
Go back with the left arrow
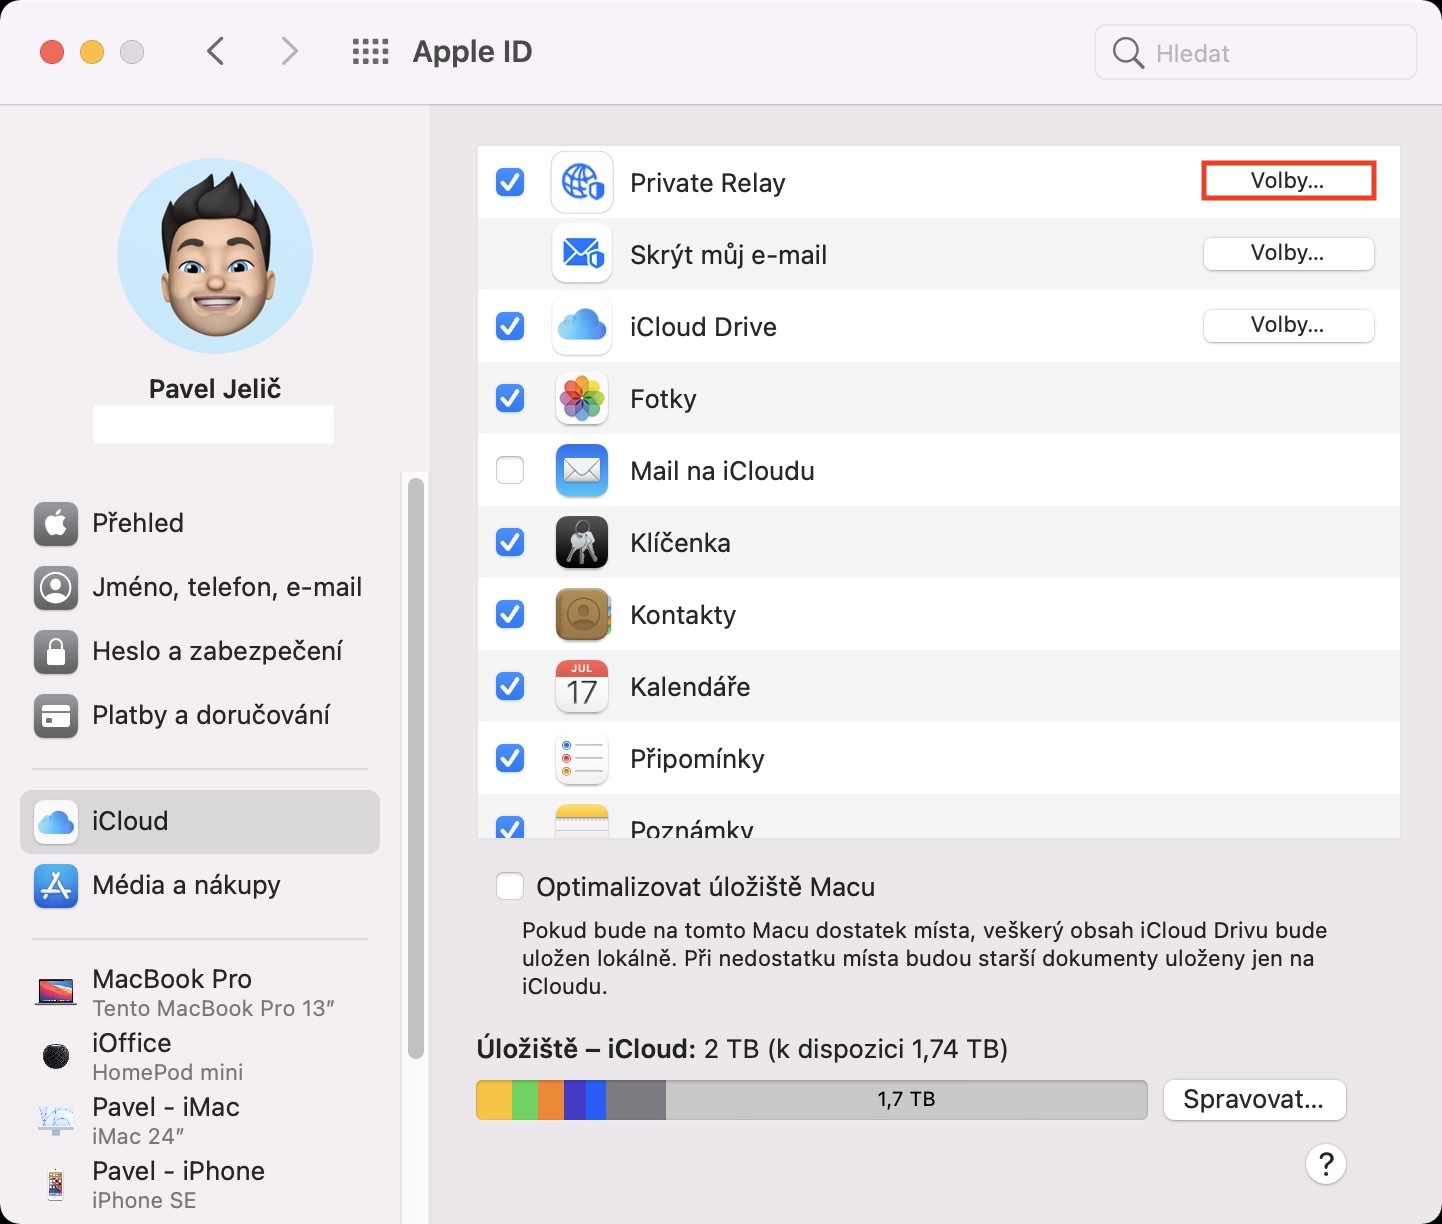coord(216,51)
